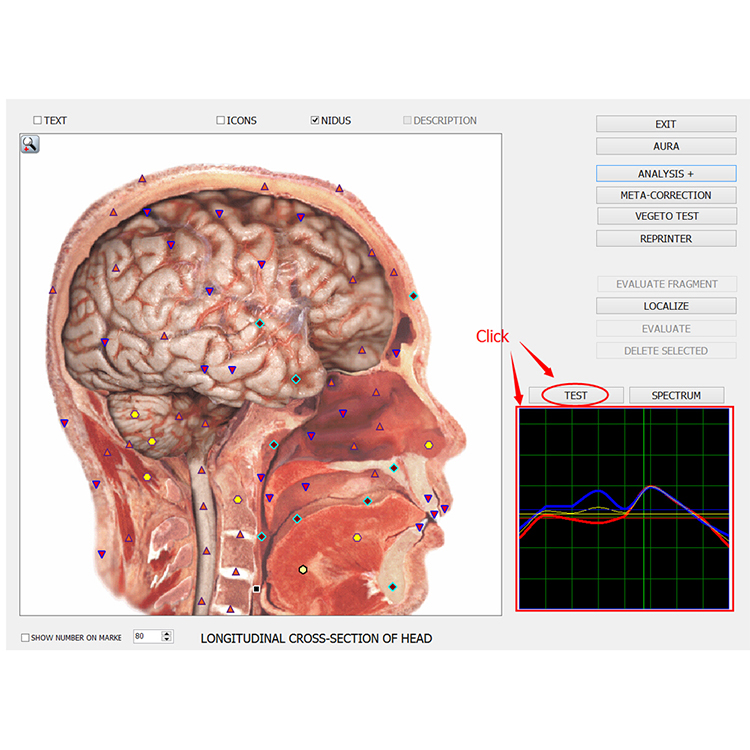Click the ANALYSIS + button
750x750 pixels.
pyautogui.click(x=666, y=174)
